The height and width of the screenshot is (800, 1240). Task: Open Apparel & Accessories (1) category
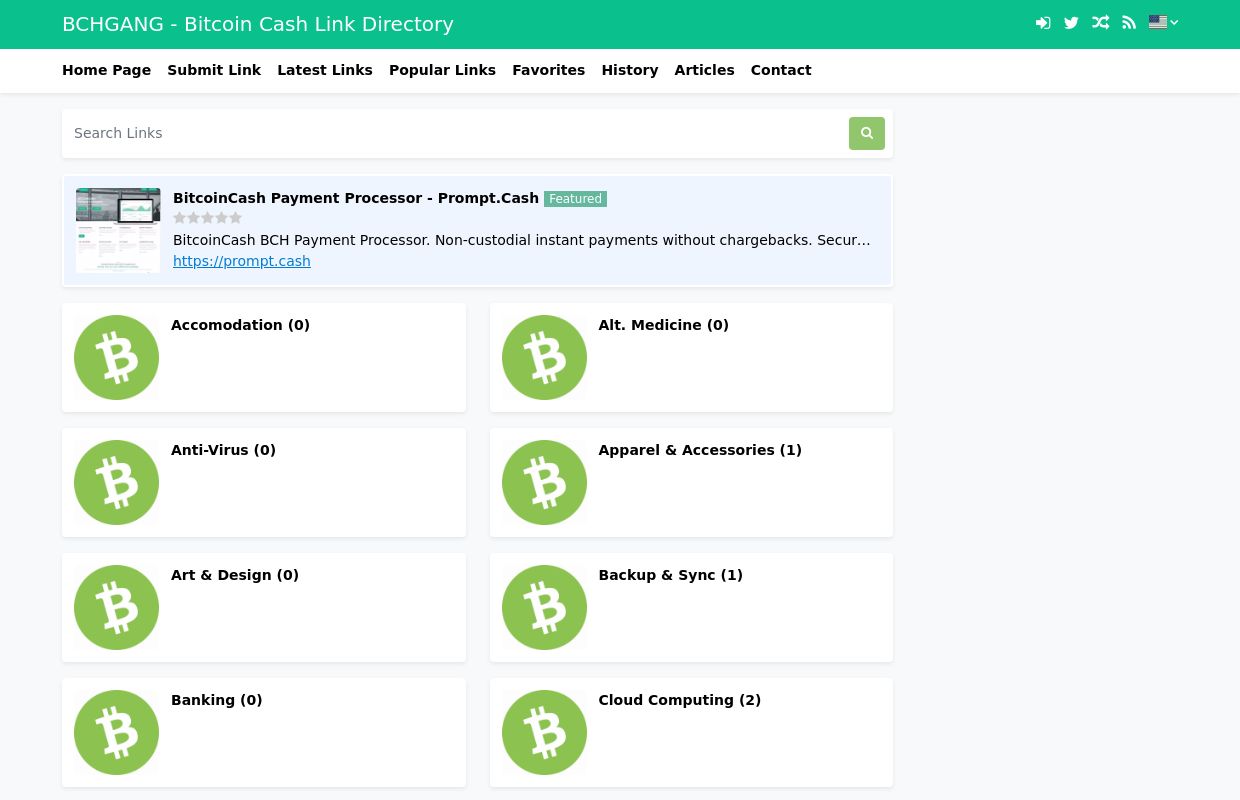coord(700,450)
